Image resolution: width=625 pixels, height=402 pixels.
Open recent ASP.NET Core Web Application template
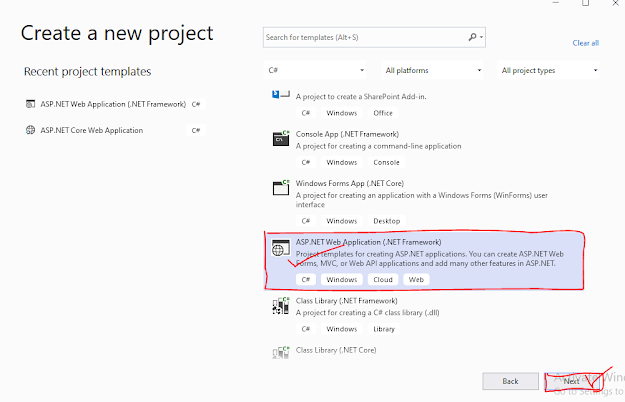[115, 130]
